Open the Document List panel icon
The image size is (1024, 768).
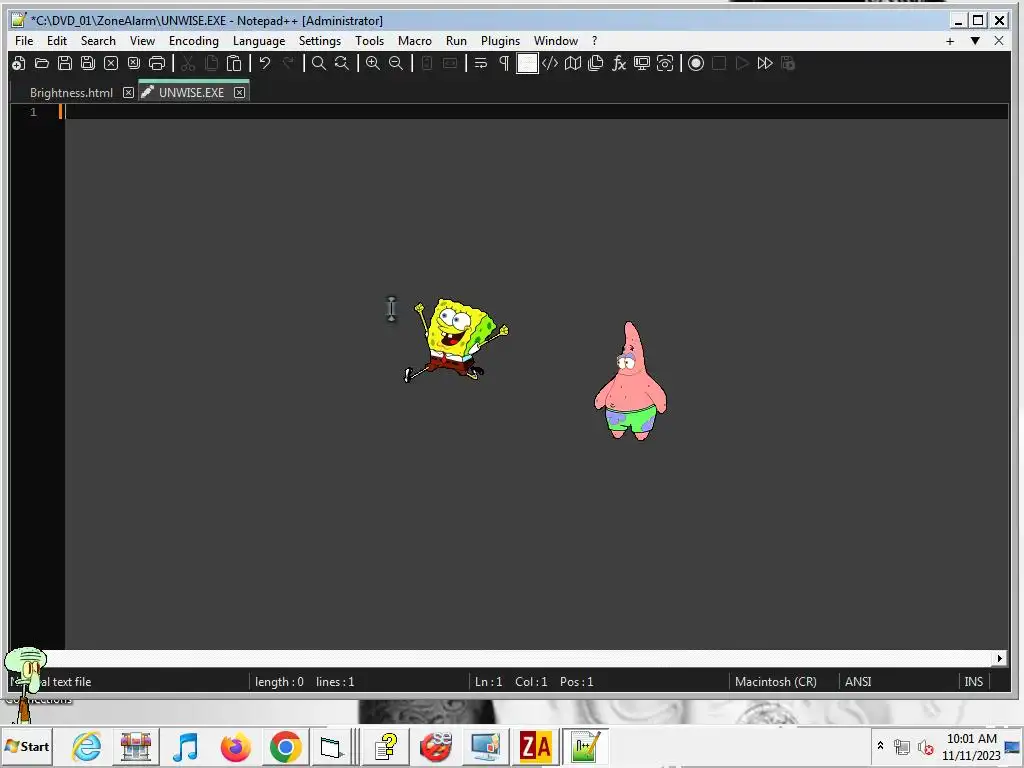click(x=596, y=63)
